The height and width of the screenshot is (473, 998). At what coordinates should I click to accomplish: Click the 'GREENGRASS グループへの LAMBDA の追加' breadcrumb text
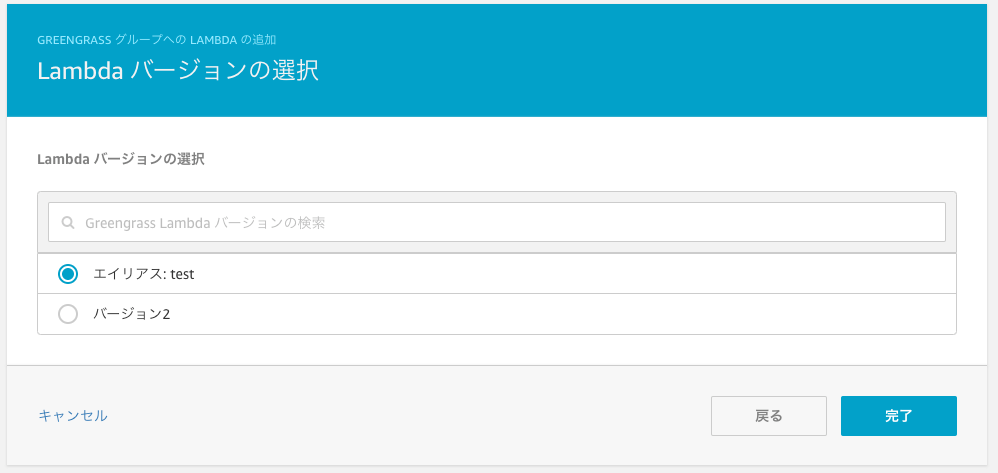[x=157, y=39]
